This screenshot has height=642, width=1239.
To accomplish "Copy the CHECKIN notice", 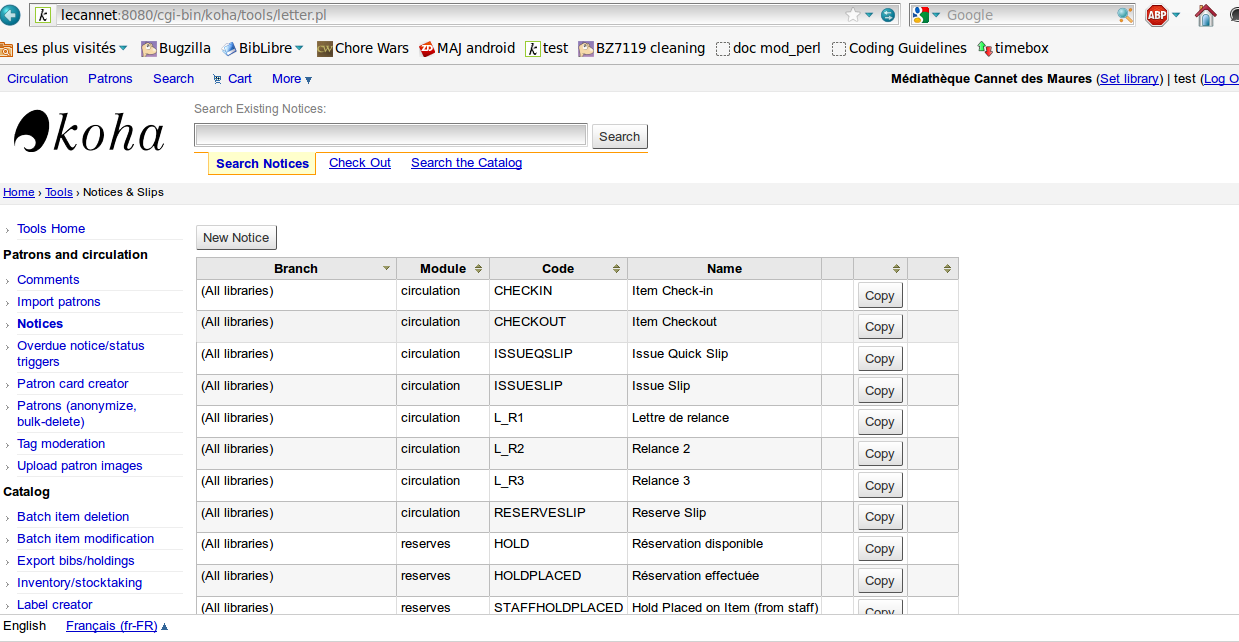I will 879,295.
